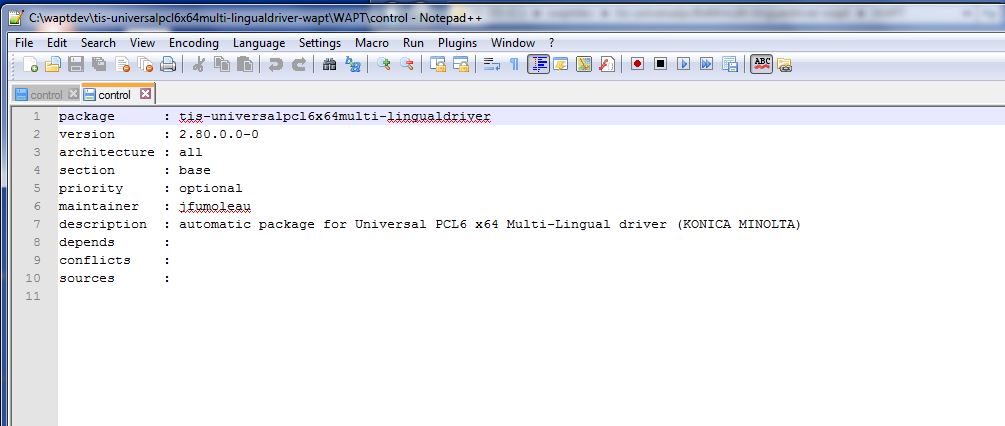Screen dimensions: 1005x426
Task: Open the user defined language icon
Action: (561, 64)
